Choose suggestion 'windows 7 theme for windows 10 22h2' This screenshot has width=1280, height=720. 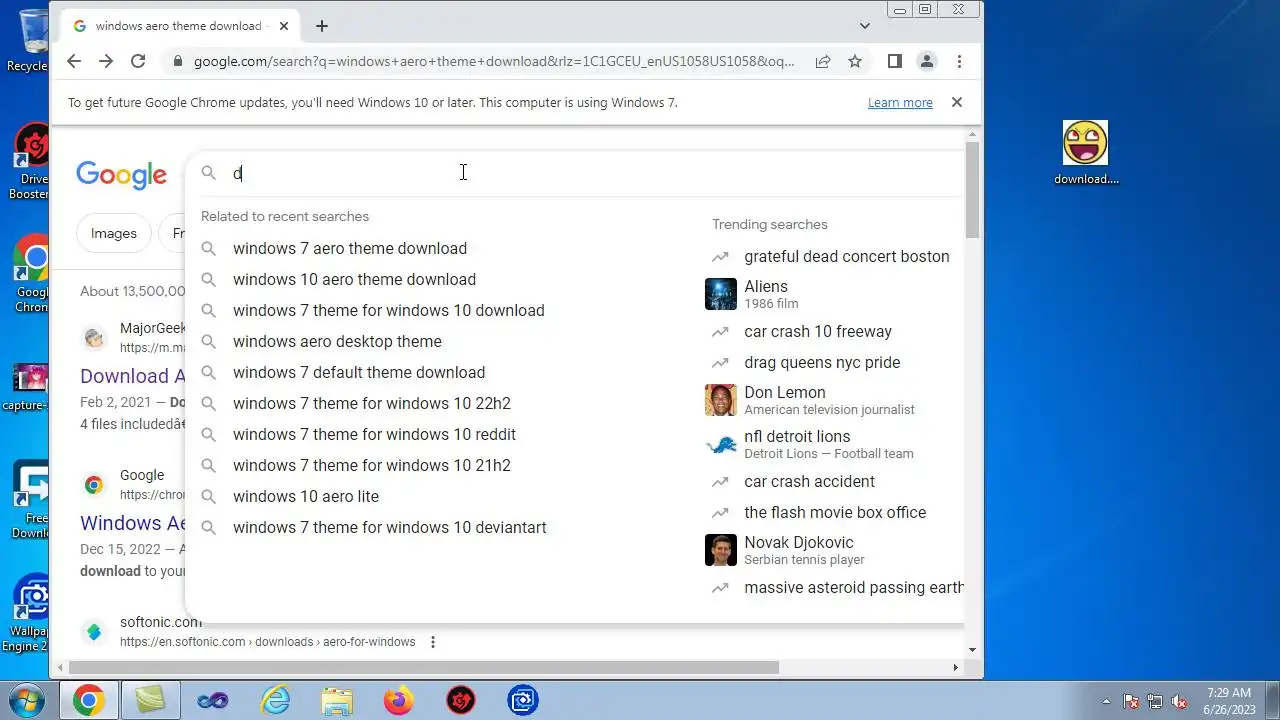pos(372,403)
